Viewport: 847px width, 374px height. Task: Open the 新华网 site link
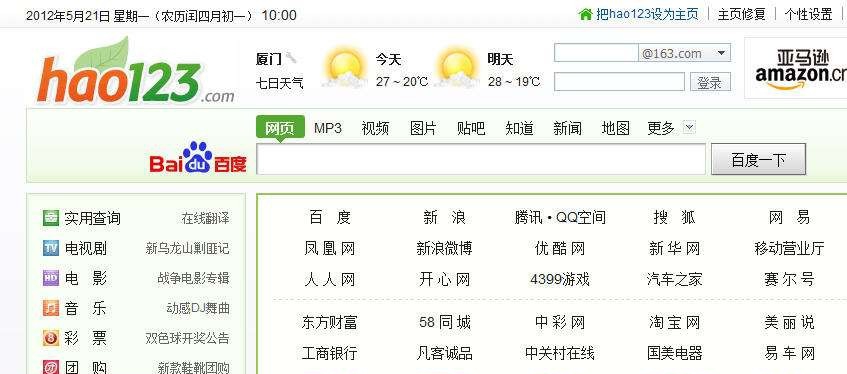coord(674,249)
